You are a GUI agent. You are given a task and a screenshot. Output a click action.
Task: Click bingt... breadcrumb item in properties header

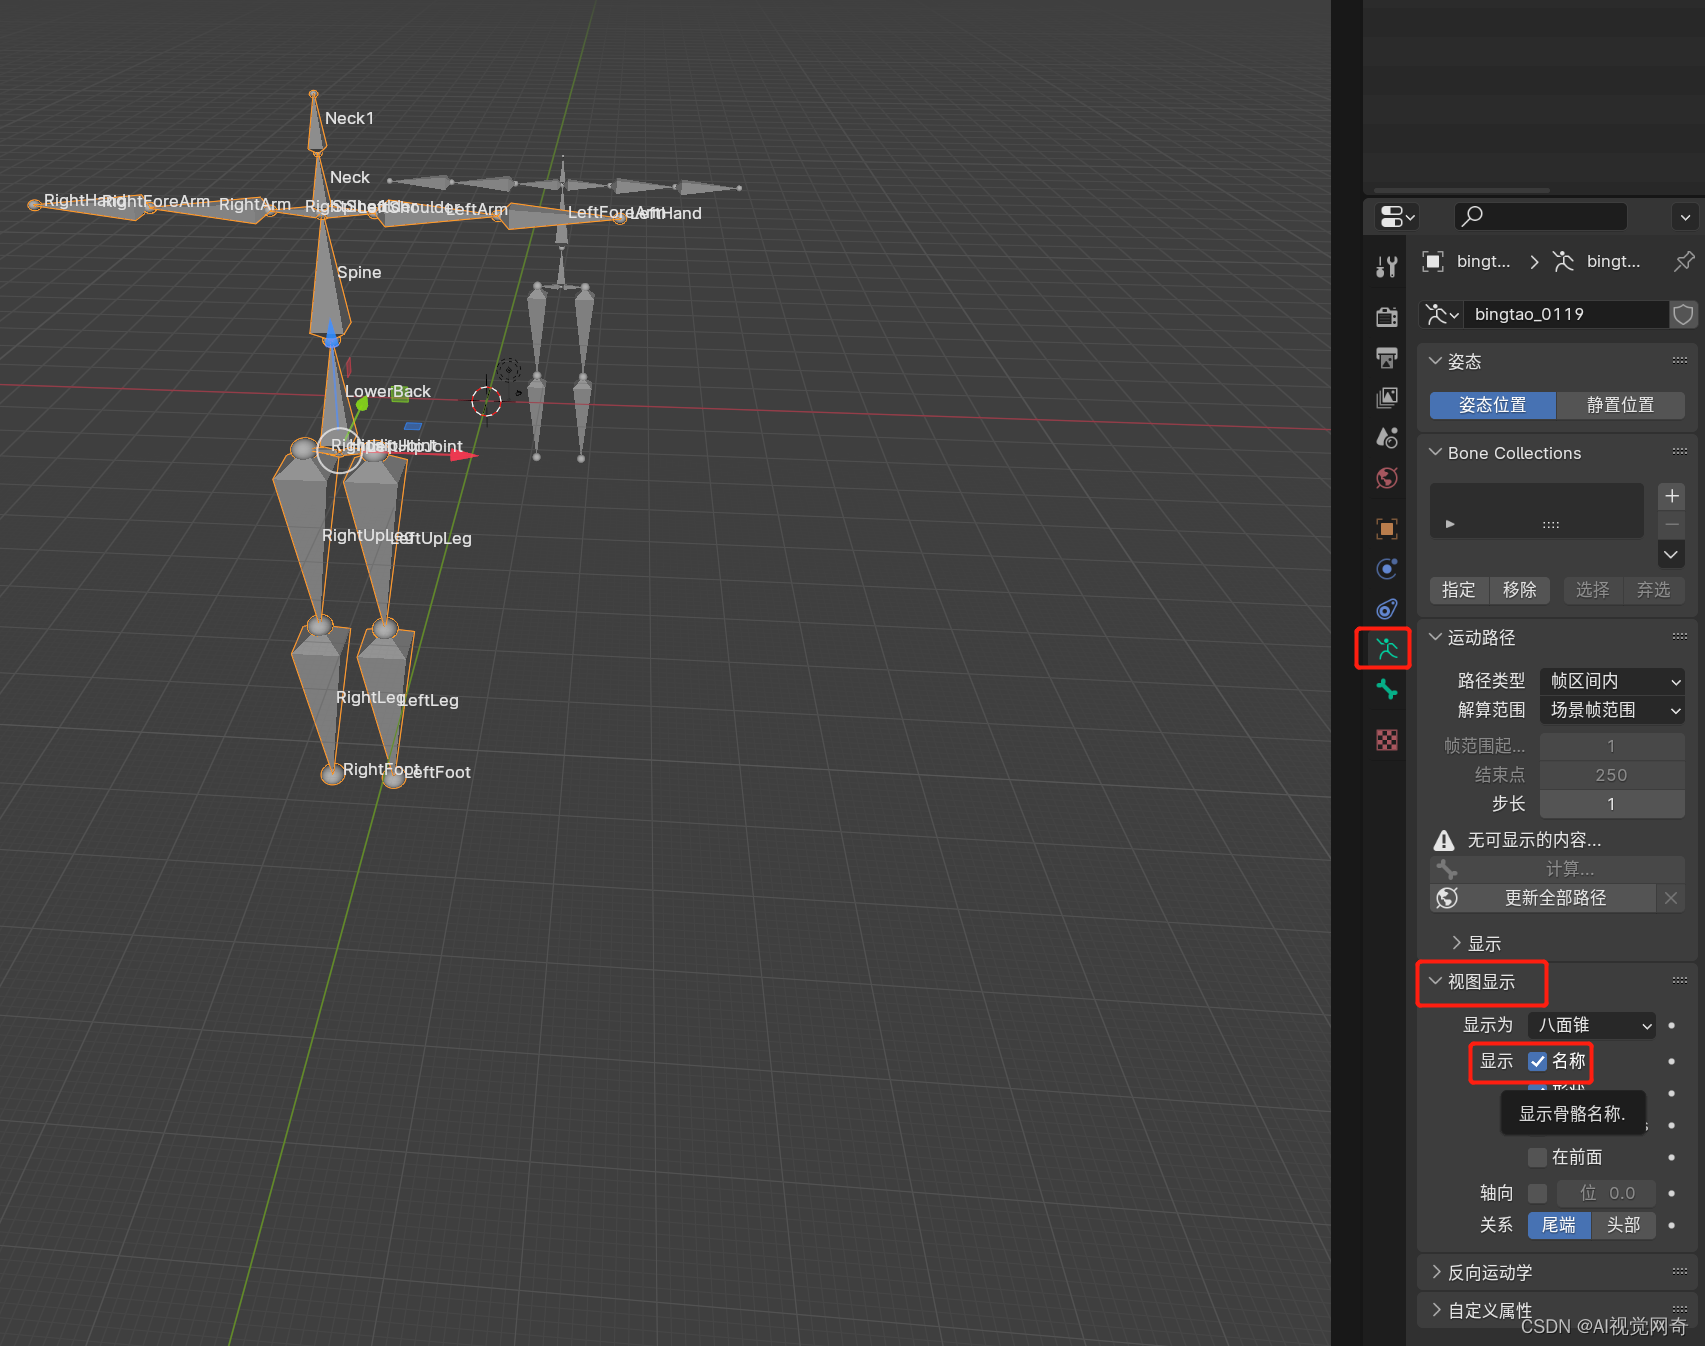pyautogui.click(x=1614, y=261)
